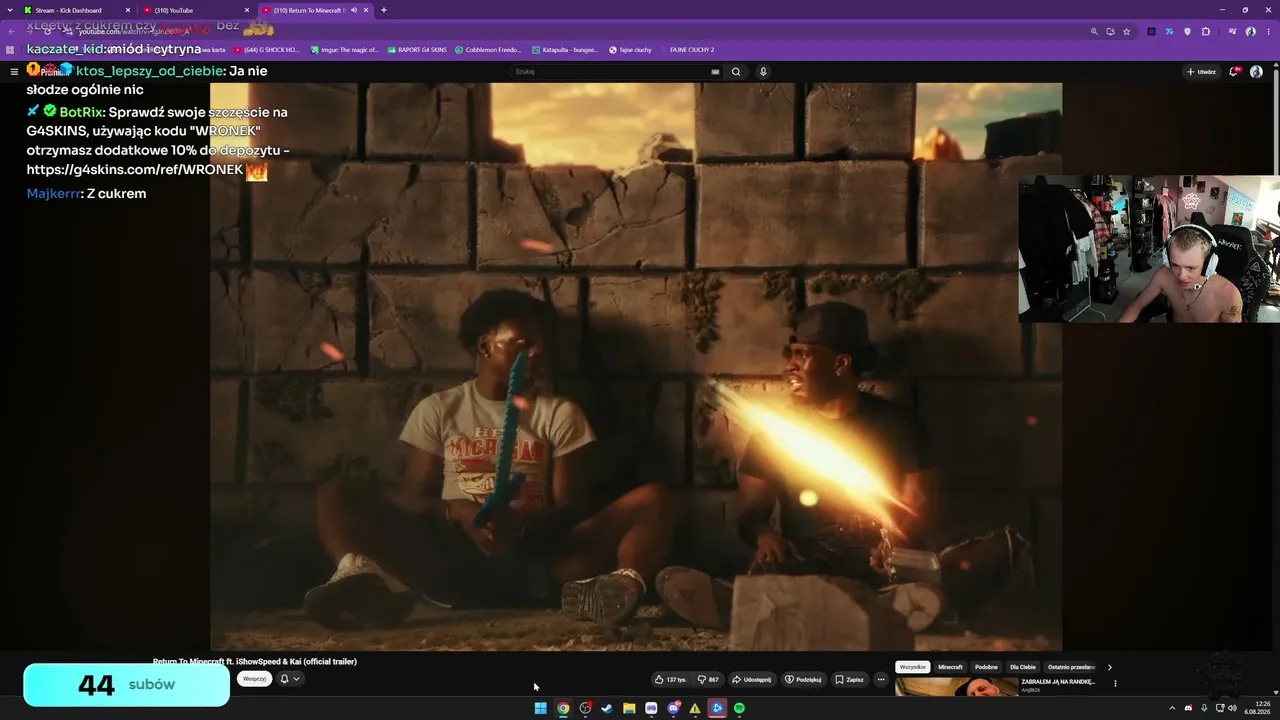This screenshot has height=720, width=1280.
Task: Select the Dla Ciebie filter chip
Action: point(1022,667)
